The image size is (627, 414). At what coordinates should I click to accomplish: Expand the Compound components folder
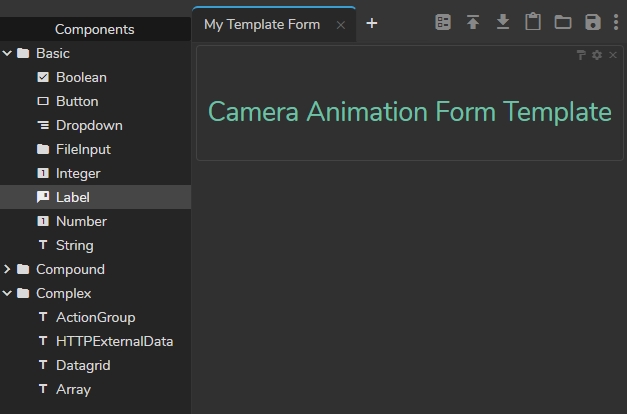[x=8, y=269]
